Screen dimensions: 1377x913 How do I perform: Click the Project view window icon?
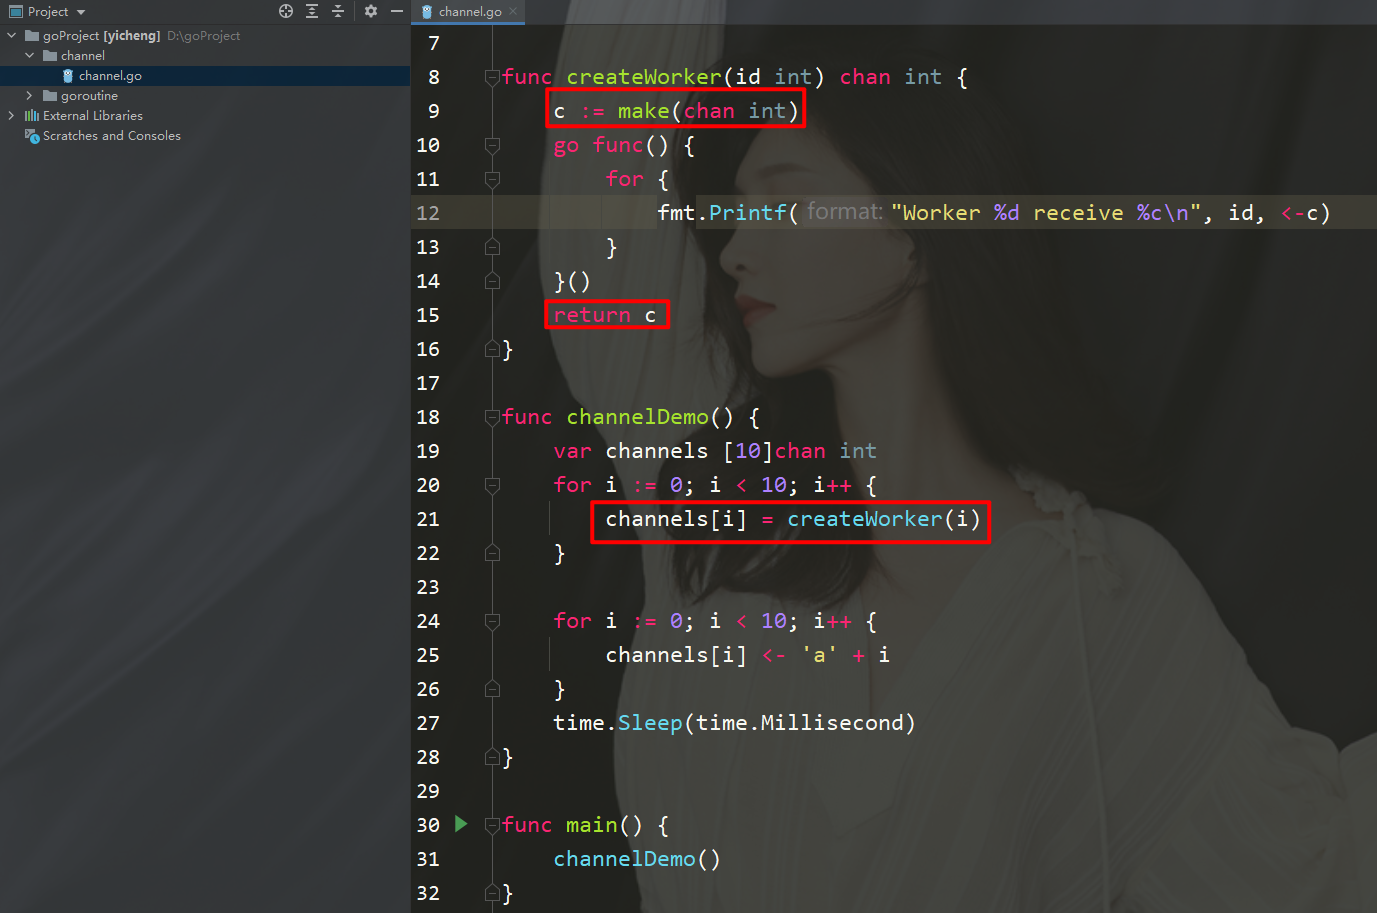pos(16,12)
